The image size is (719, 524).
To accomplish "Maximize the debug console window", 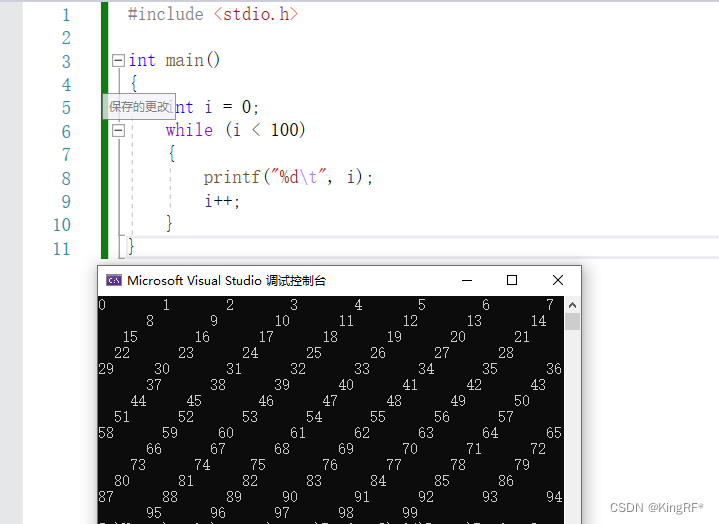I will coord(512,280).
